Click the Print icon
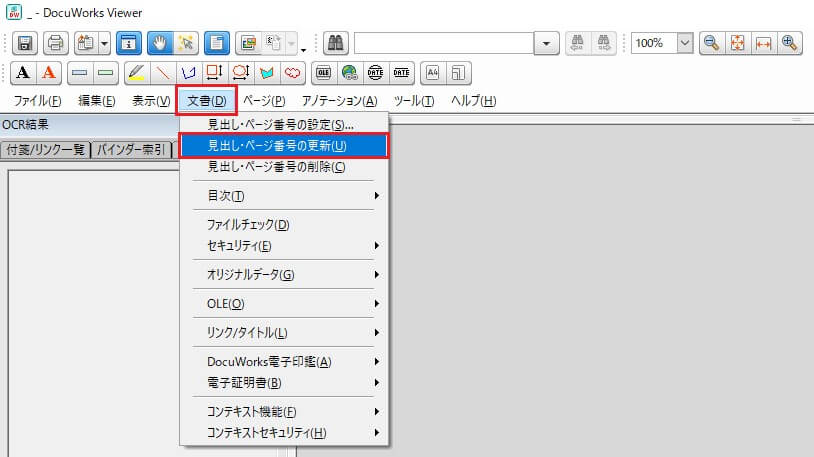This screenshot has height=457, width=814. tap(56, 43)
